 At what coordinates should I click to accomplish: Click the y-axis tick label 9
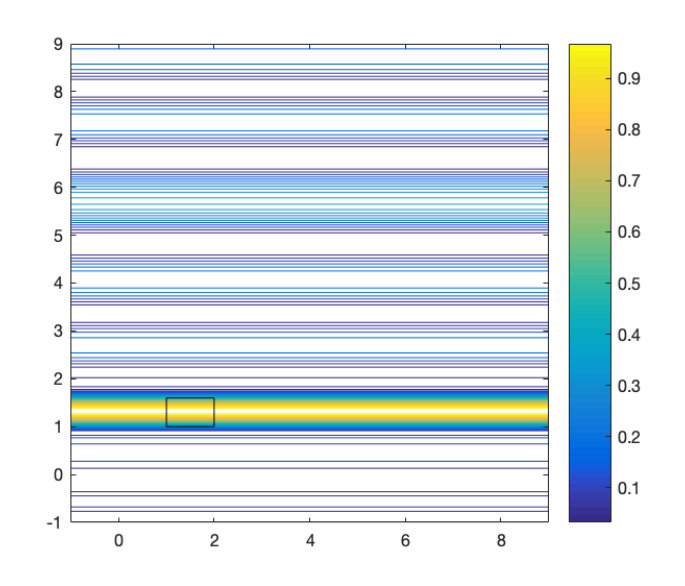click(x=58, y=44)
